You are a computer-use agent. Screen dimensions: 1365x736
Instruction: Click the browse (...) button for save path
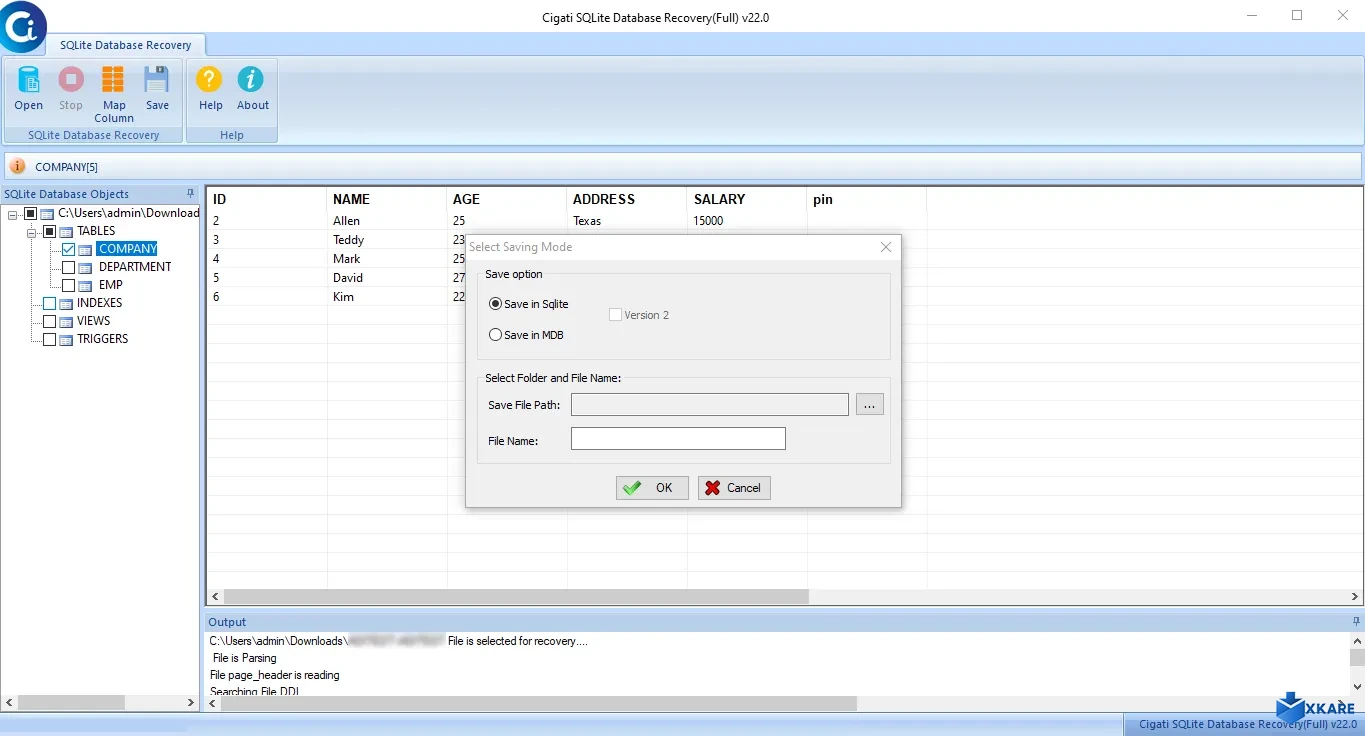pos(870,405)
